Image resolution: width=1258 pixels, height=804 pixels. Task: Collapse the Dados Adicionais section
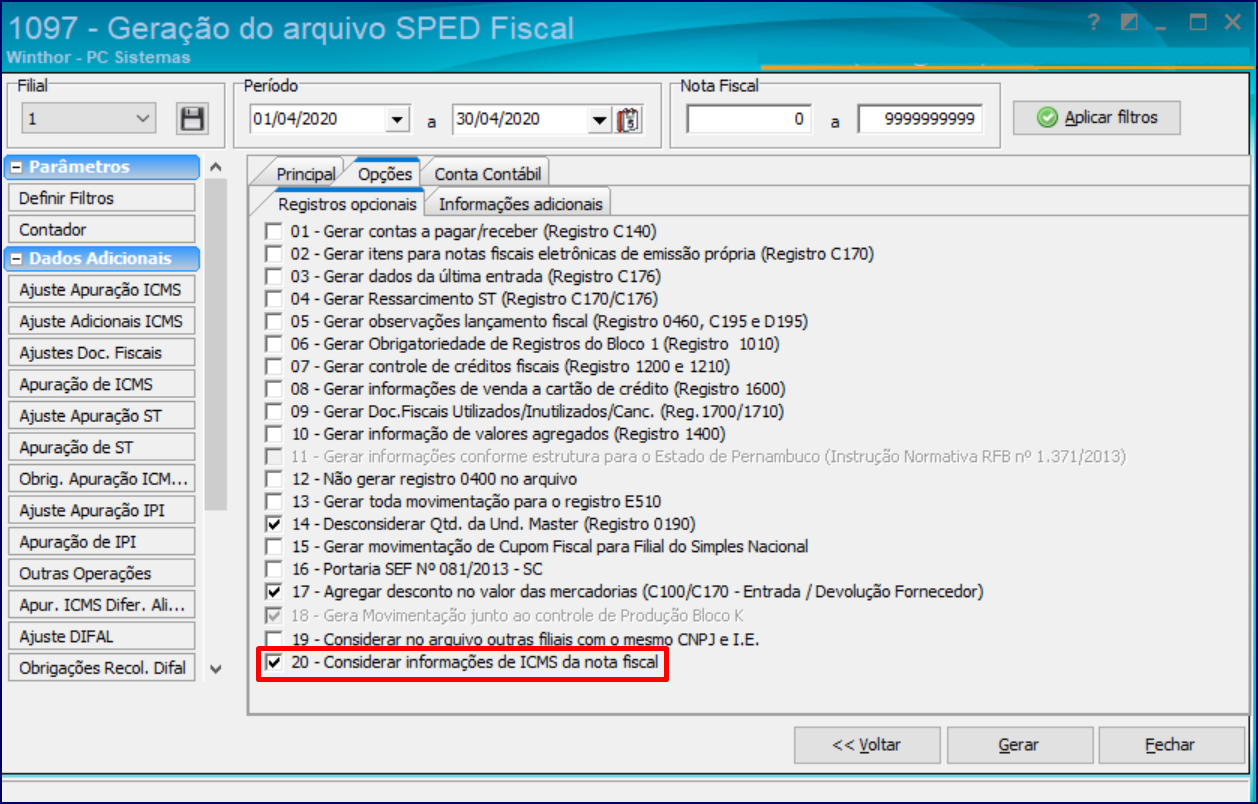[17, 259]
